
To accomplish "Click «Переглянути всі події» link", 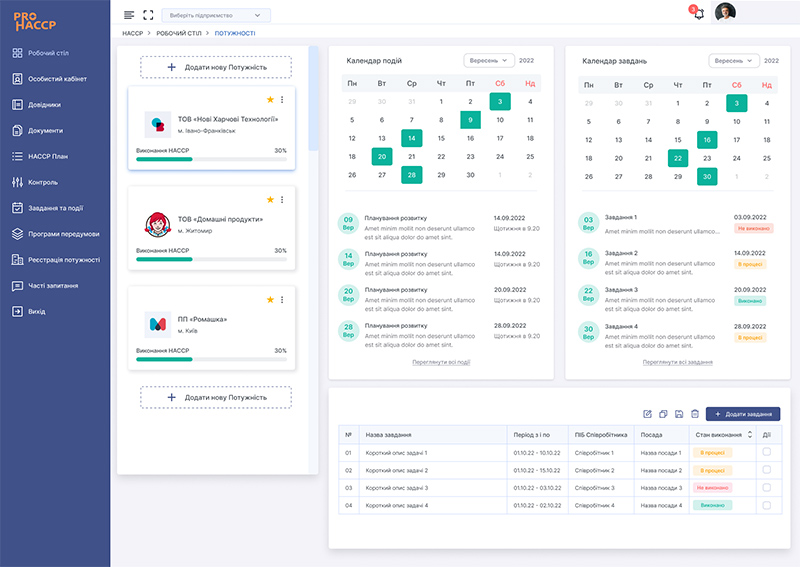I will 441,362.
